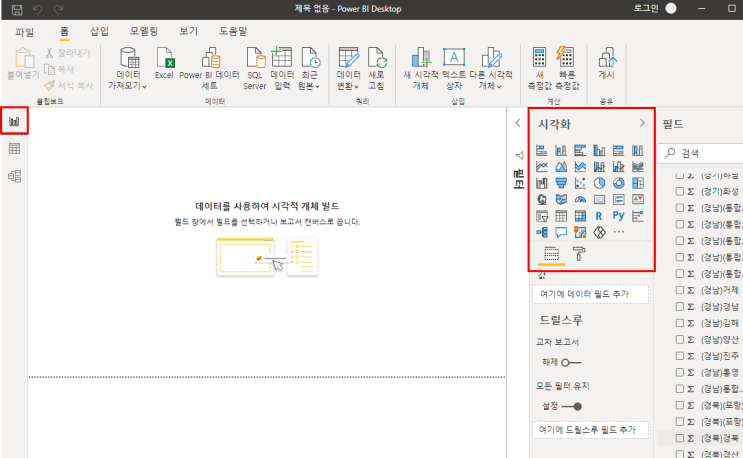The width and height of the screenshot is (743, 458).
Task: Select the R script visual
Action: tap(599, 216)
